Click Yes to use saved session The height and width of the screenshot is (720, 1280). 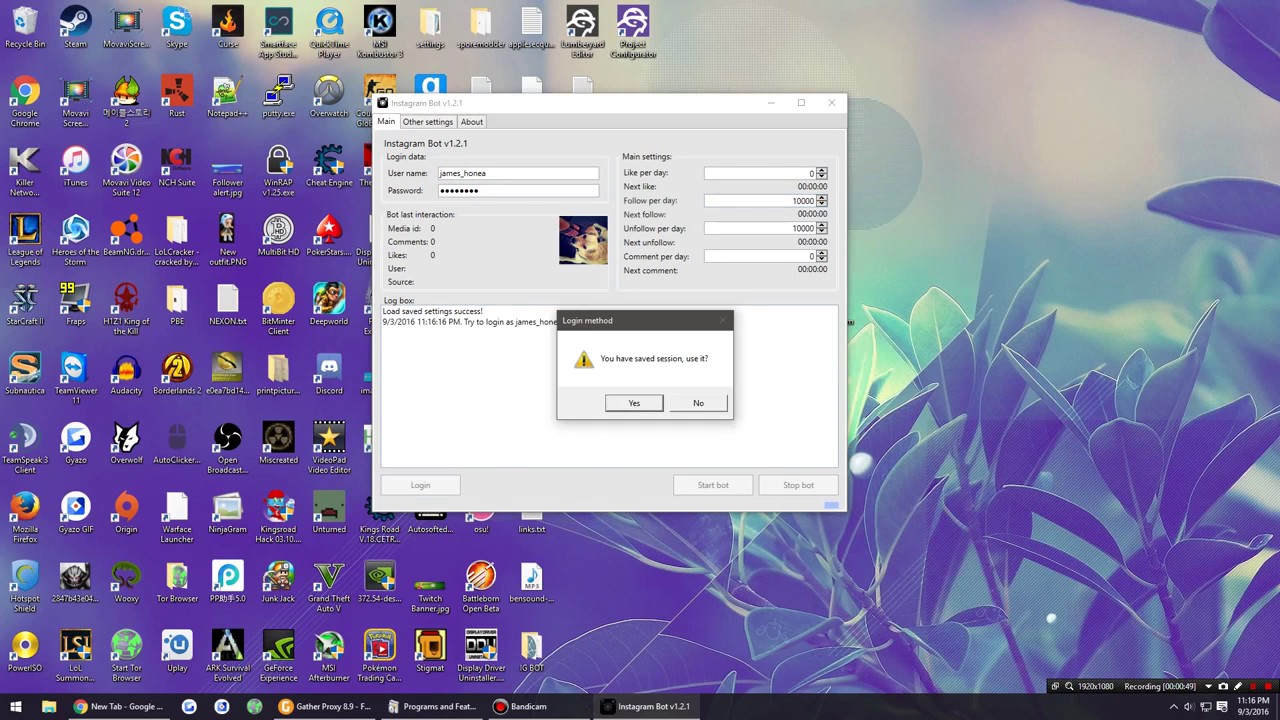click(x=634, y=403)
